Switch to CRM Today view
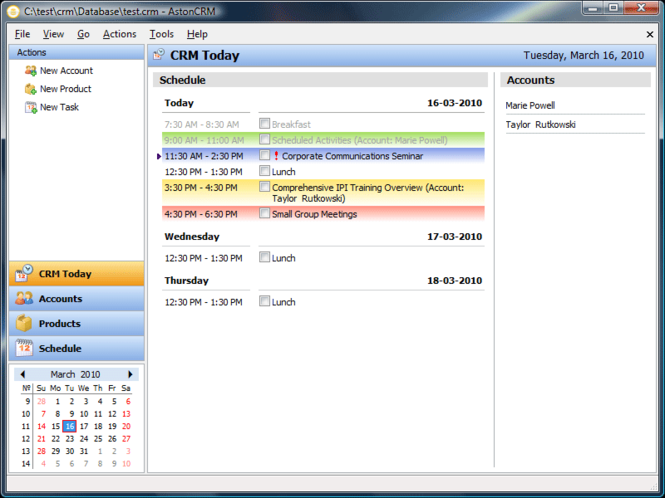This screenshot has width=665, height=498. coord(76,274)
